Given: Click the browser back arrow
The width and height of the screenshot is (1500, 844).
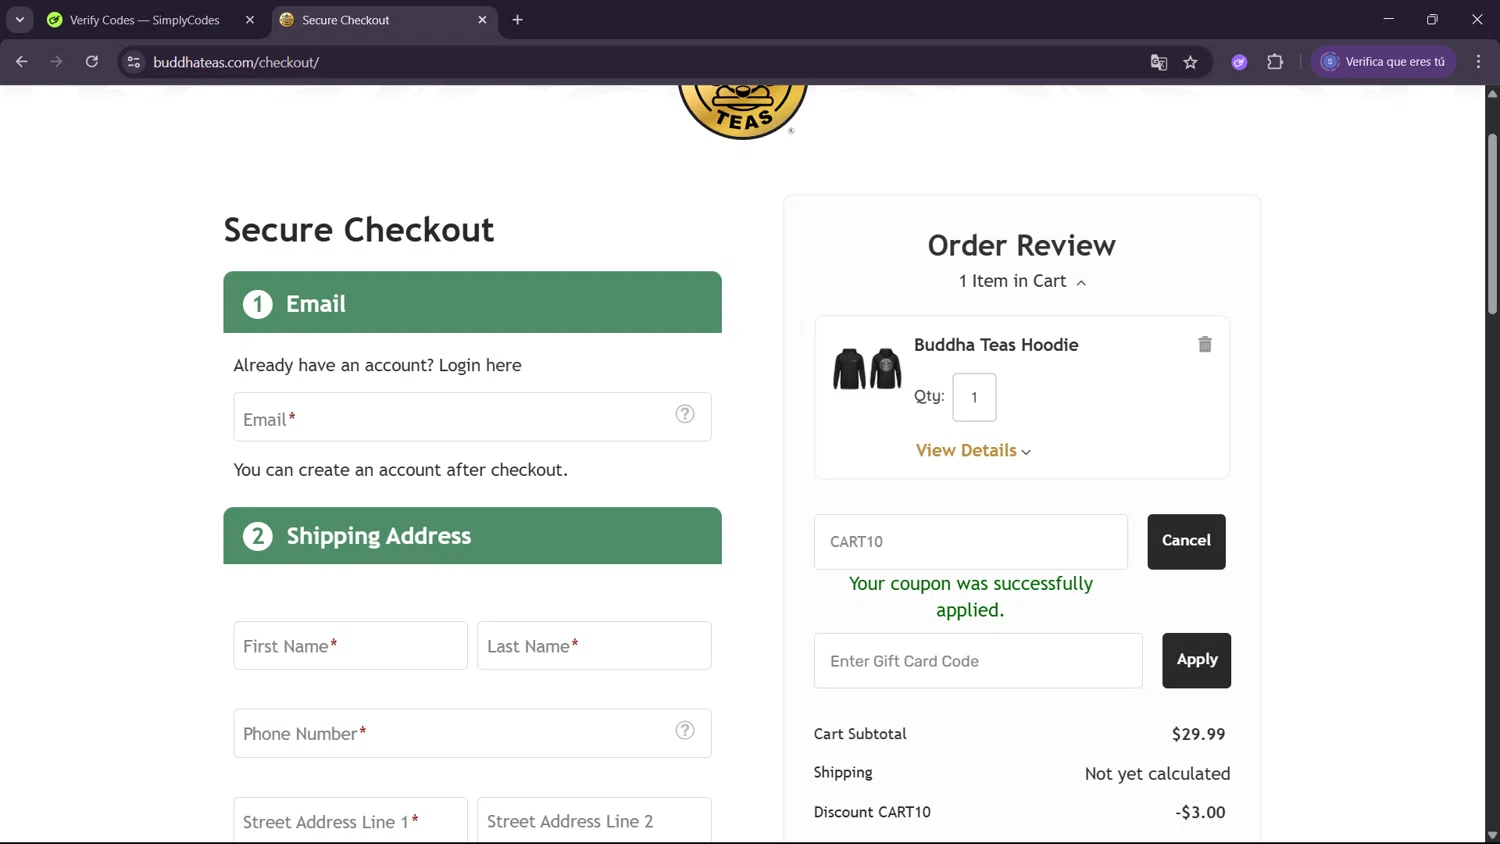Looking at the screenshot, I should click(22, 62).
